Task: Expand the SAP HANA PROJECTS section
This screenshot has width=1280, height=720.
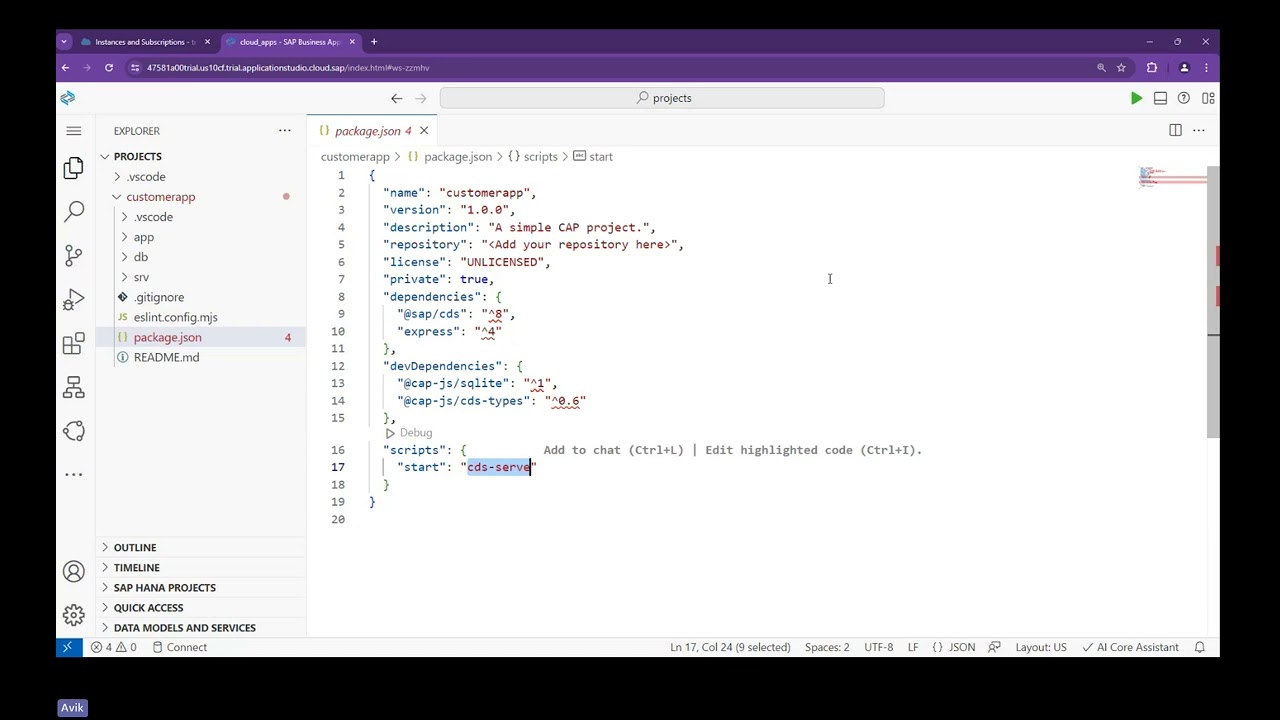Action: click(x=165, y=587)
